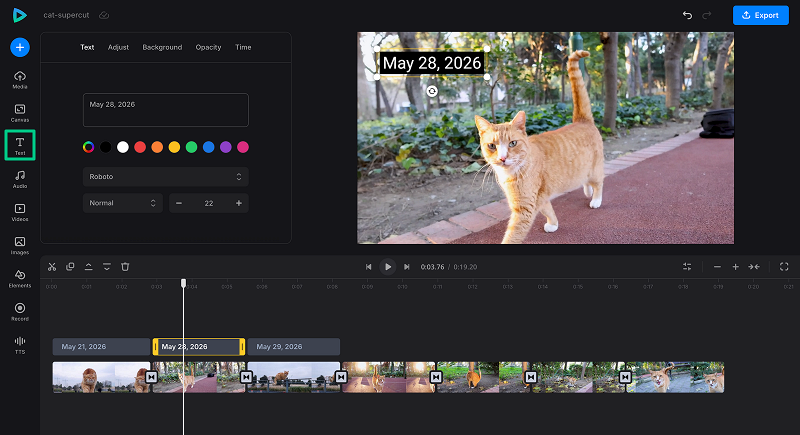
Task: Undo the last action
Action: point(687,15)
